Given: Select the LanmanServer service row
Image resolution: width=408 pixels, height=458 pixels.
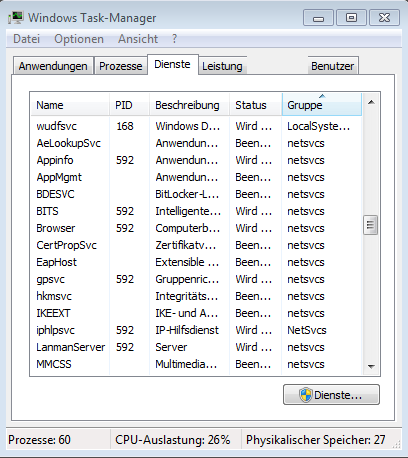Looking at the screenshot, I should click(x=196, y=347).
